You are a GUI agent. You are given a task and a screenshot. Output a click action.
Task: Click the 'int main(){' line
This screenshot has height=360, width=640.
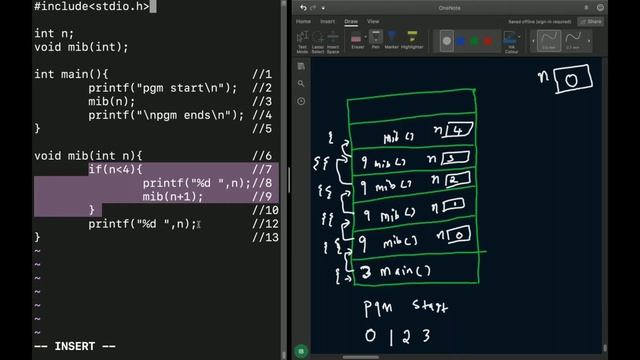point(71,74)
